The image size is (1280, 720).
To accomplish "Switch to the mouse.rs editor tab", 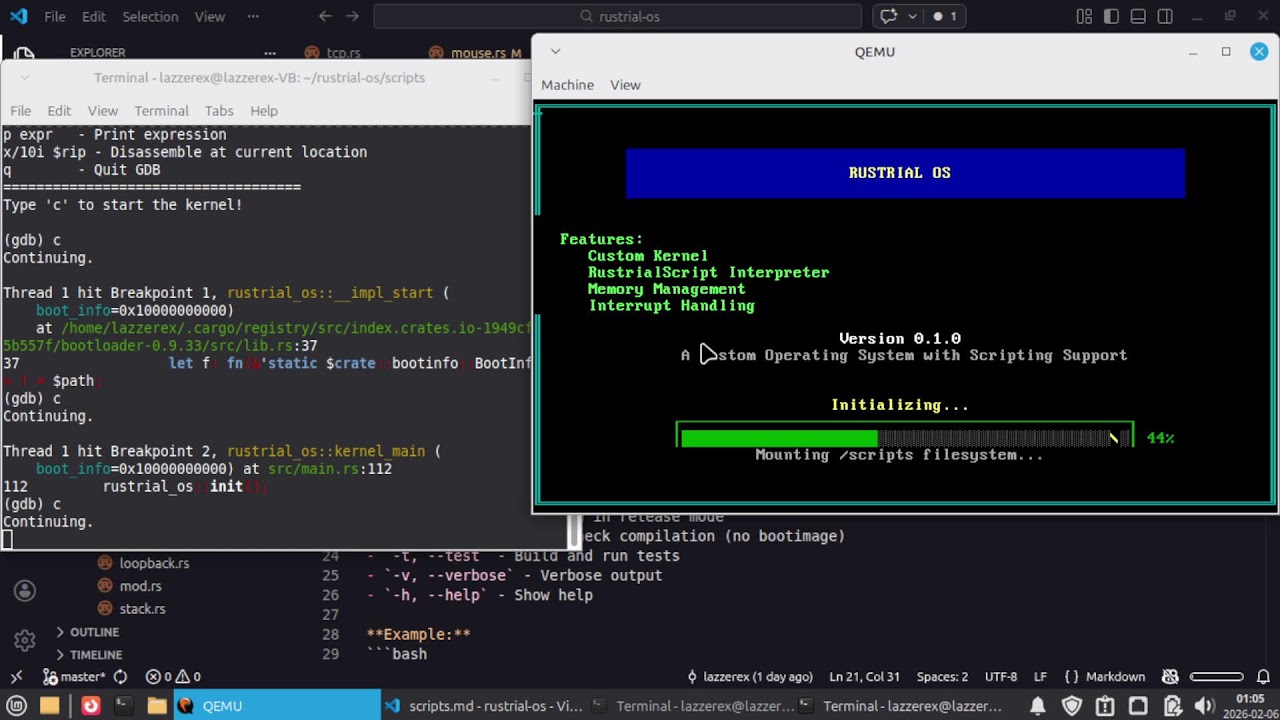I will click(478, 53).
